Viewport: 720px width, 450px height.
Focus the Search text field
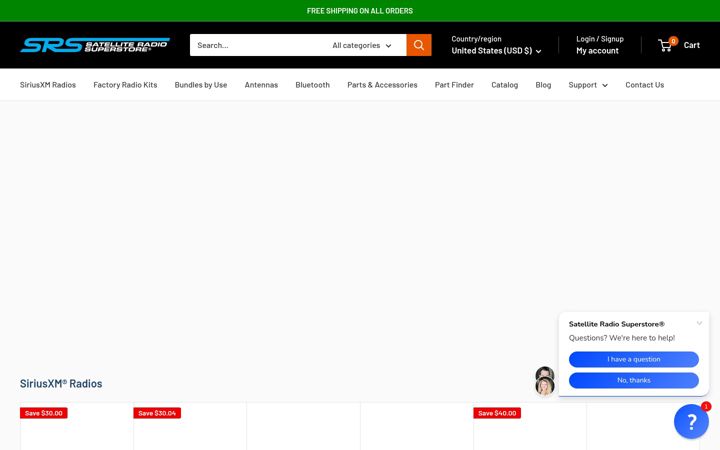pyautogui.click(x=259, y=45)
